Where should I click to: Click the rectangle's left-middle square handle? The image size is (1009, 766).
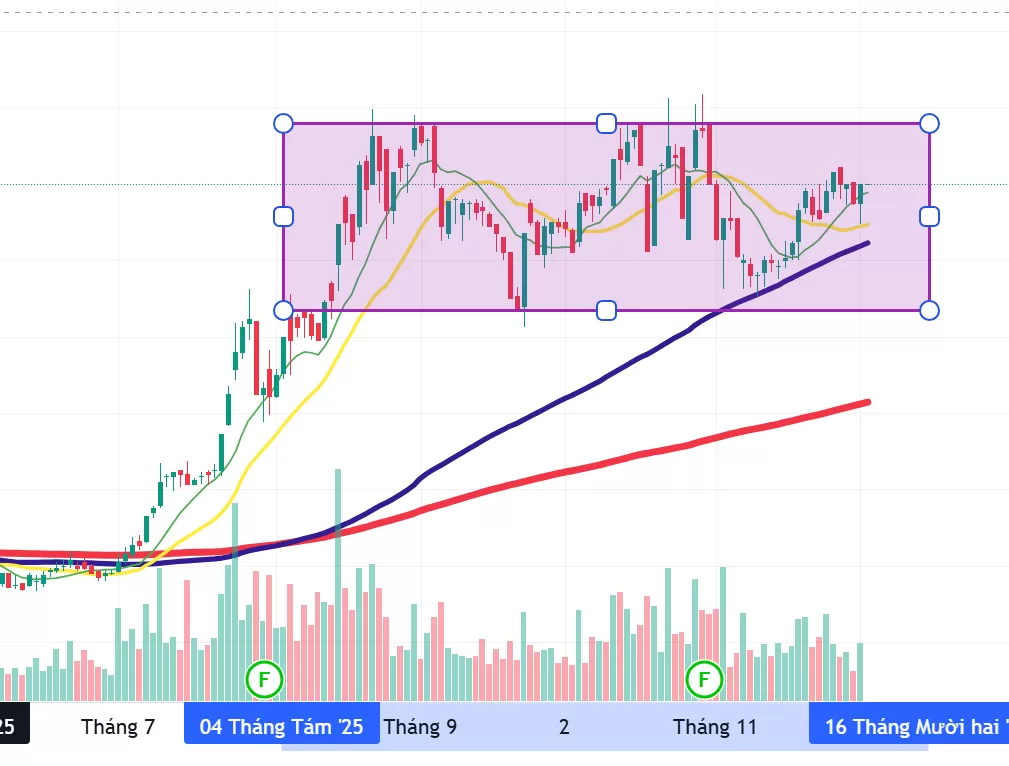click(x=283, y=216)
